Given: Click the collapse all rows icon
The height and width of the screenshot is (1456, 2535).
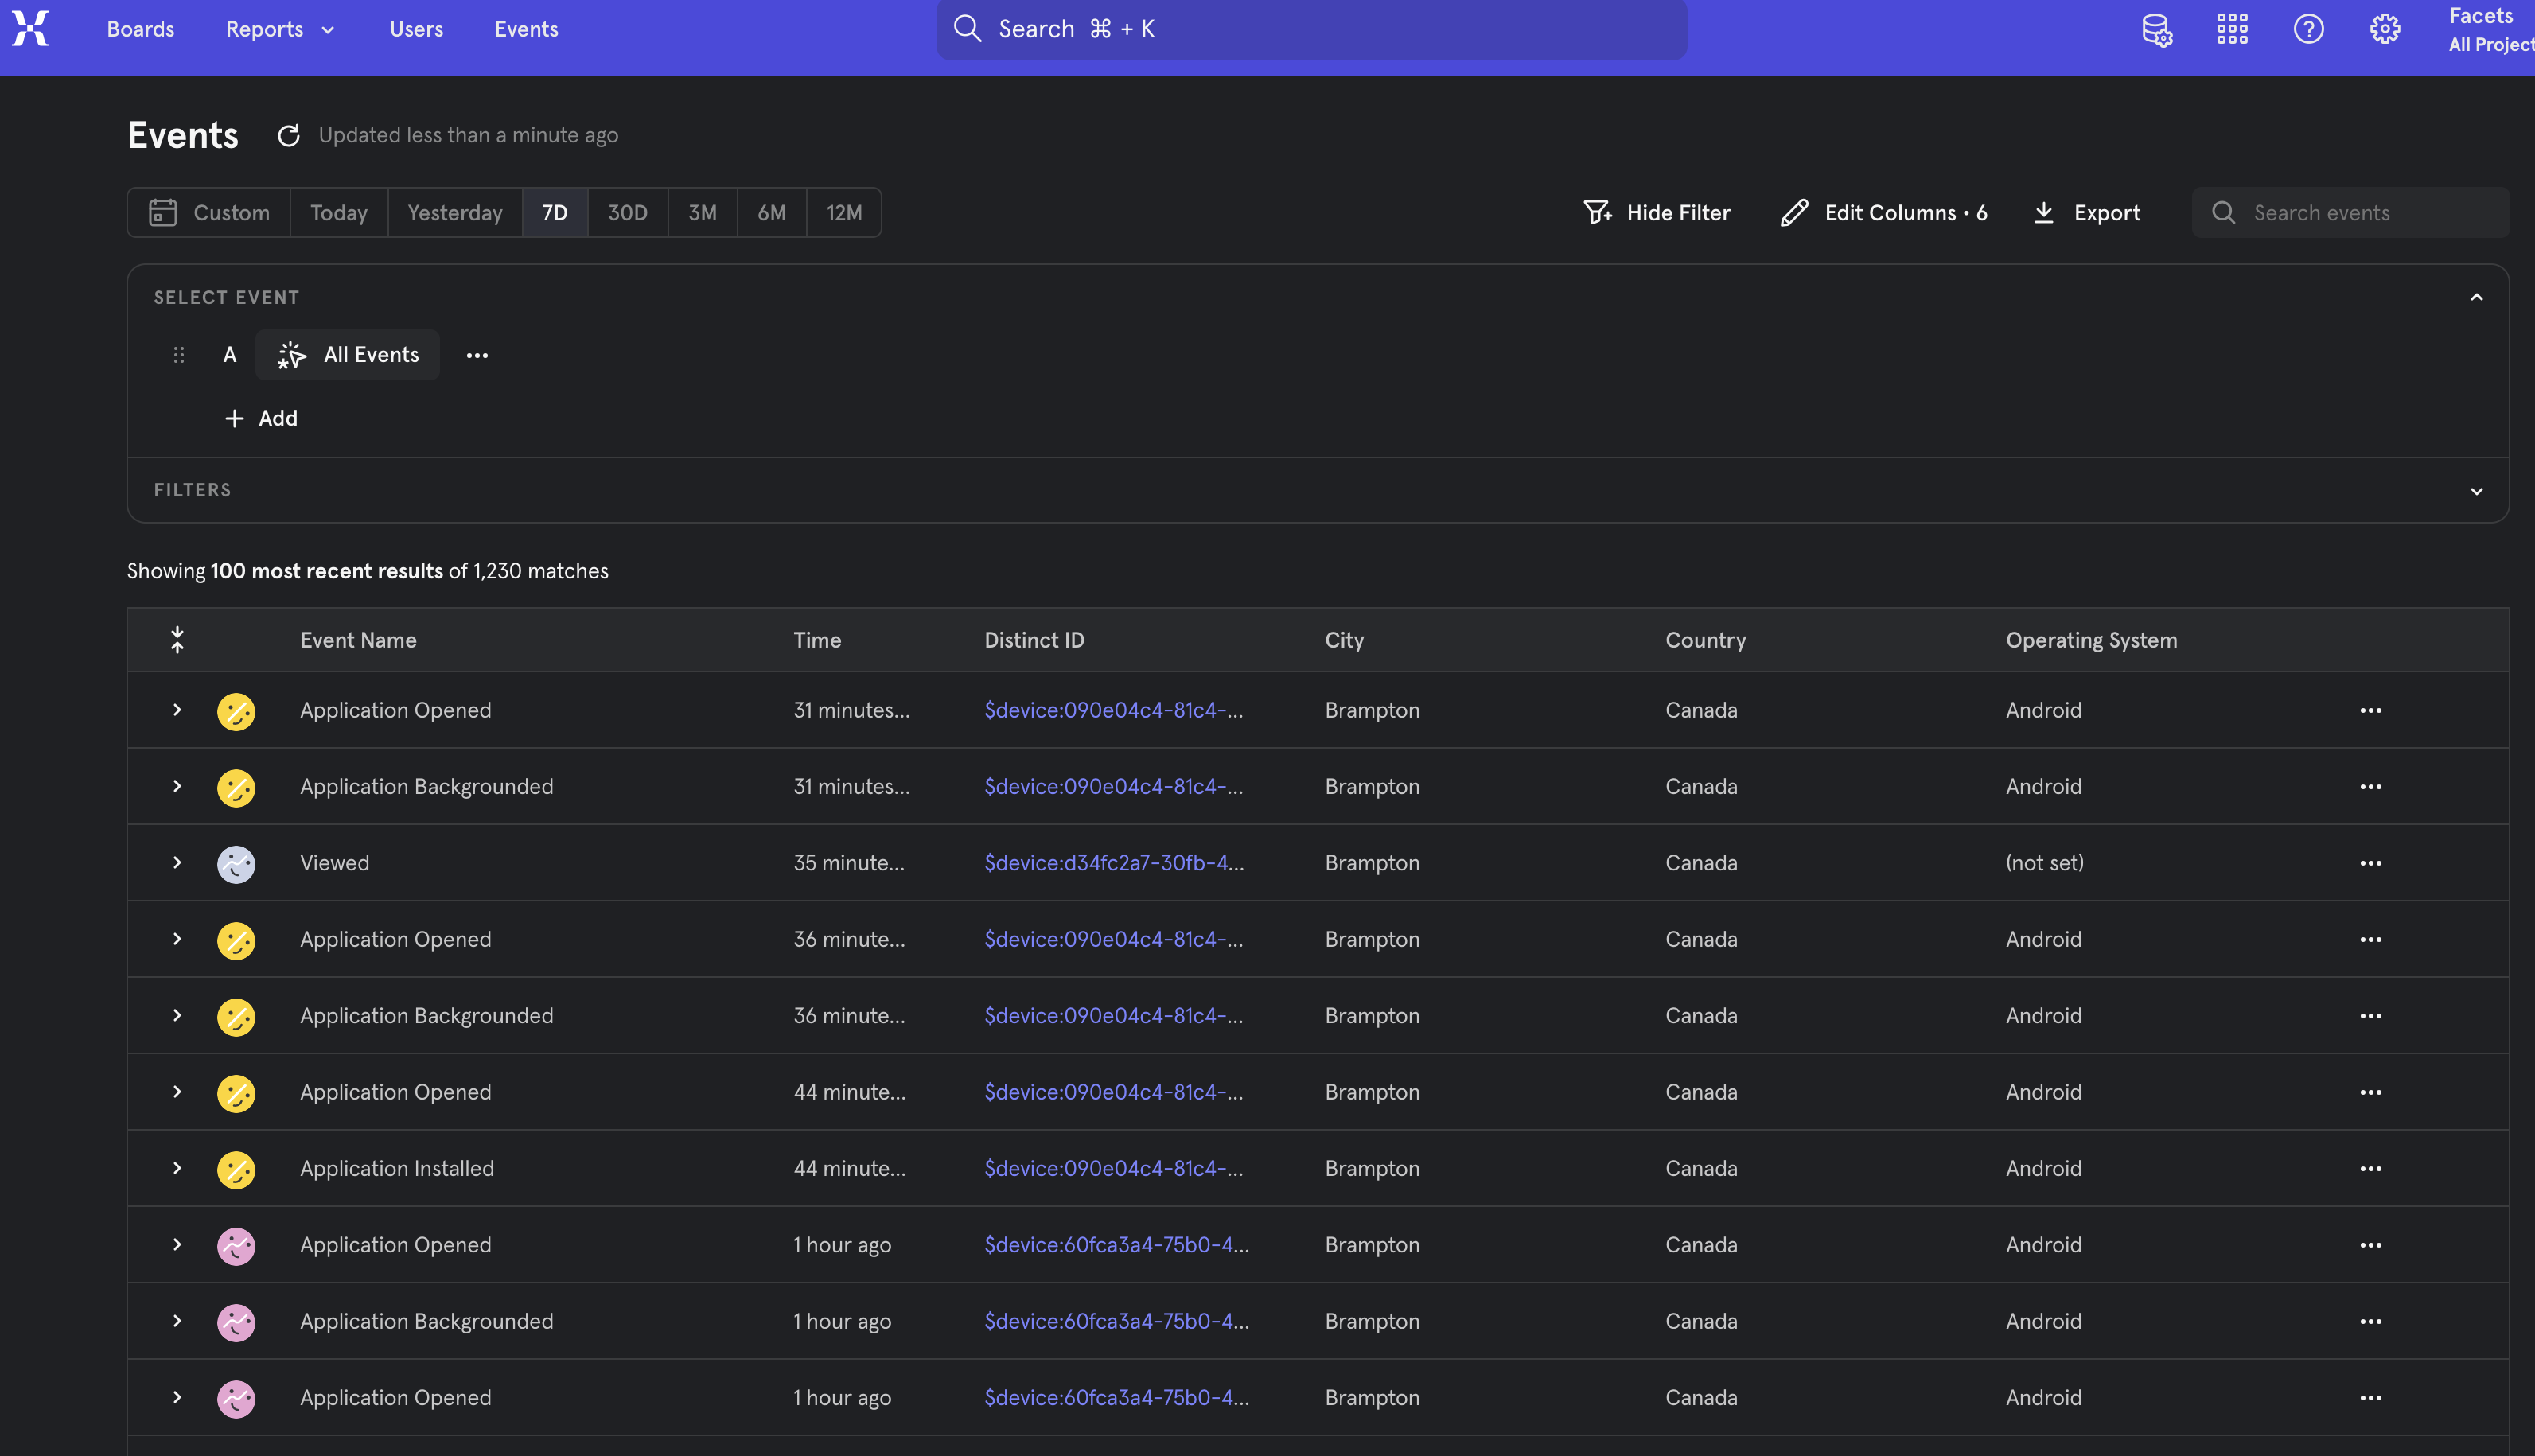Looking at the screenshot, I should click(177, 640).
